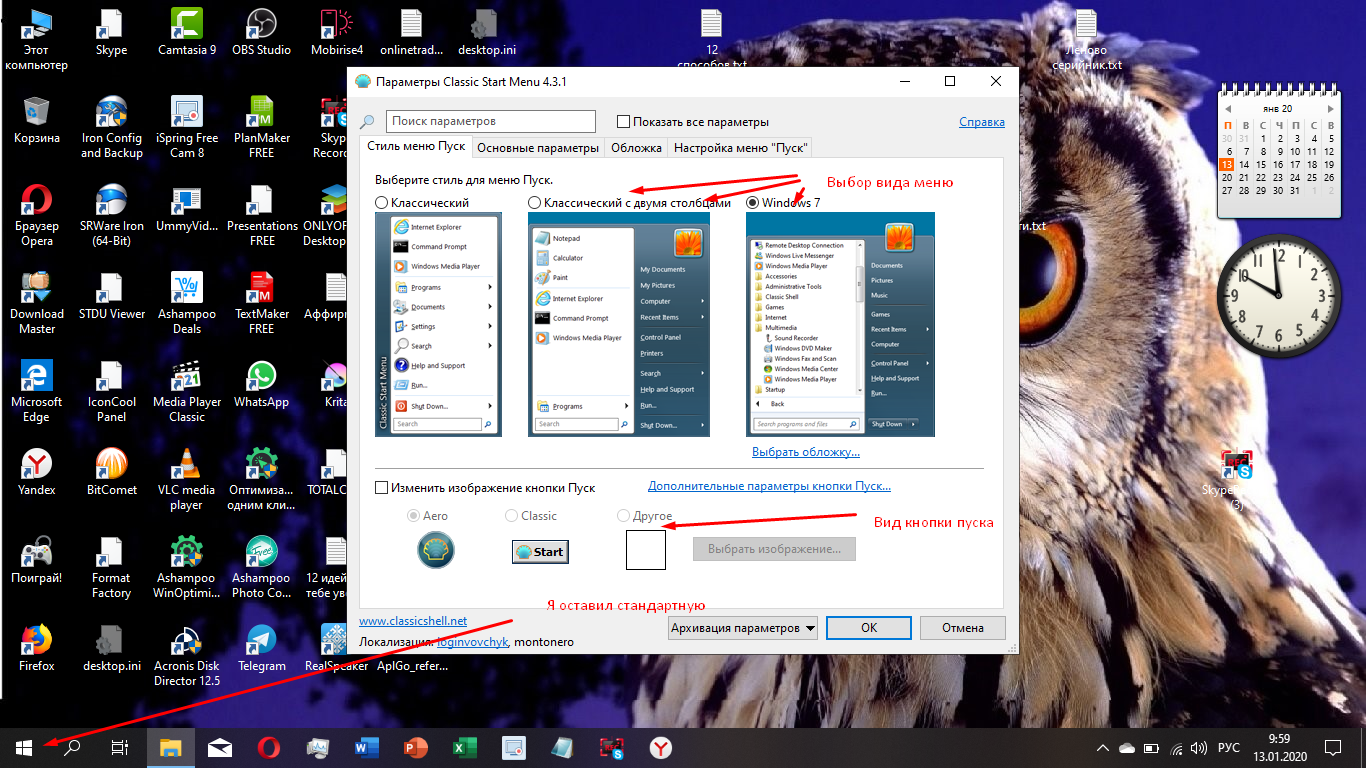
Task: Open the Настройка меню "Пуск" tab
Action: coord(740,148)
